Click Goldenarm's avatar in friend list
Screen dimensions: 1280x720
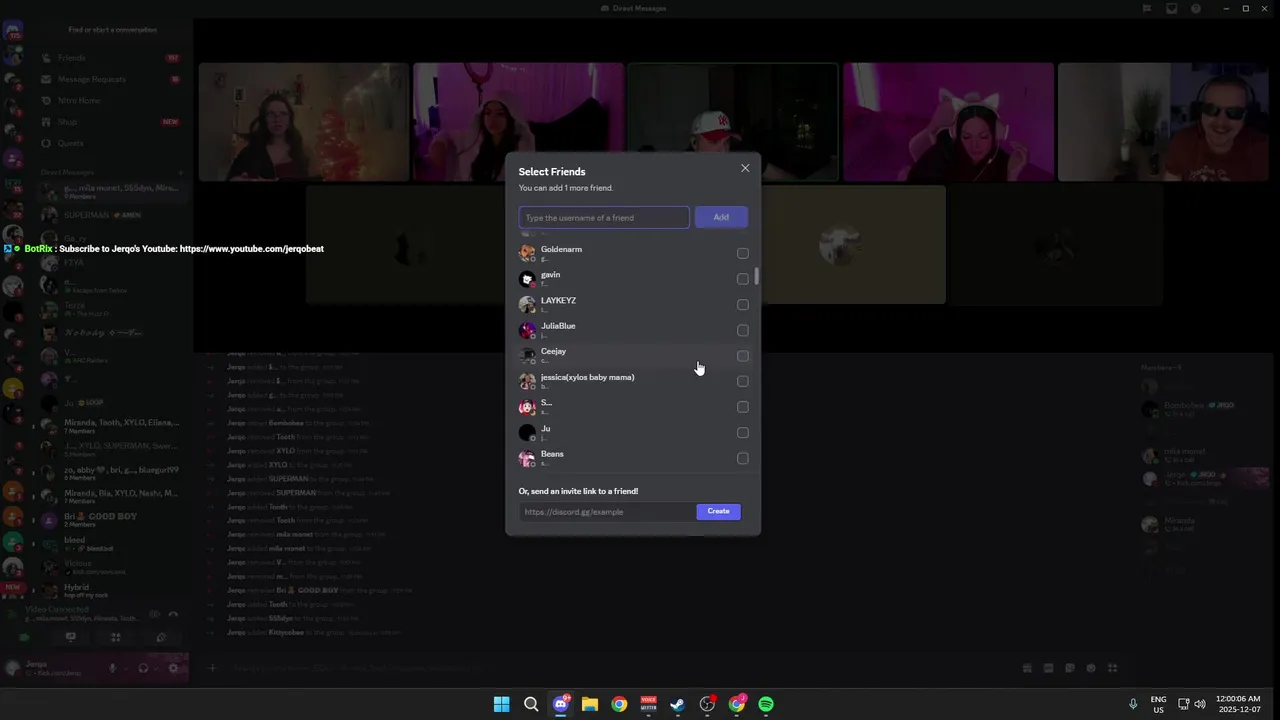click(527, 253)
